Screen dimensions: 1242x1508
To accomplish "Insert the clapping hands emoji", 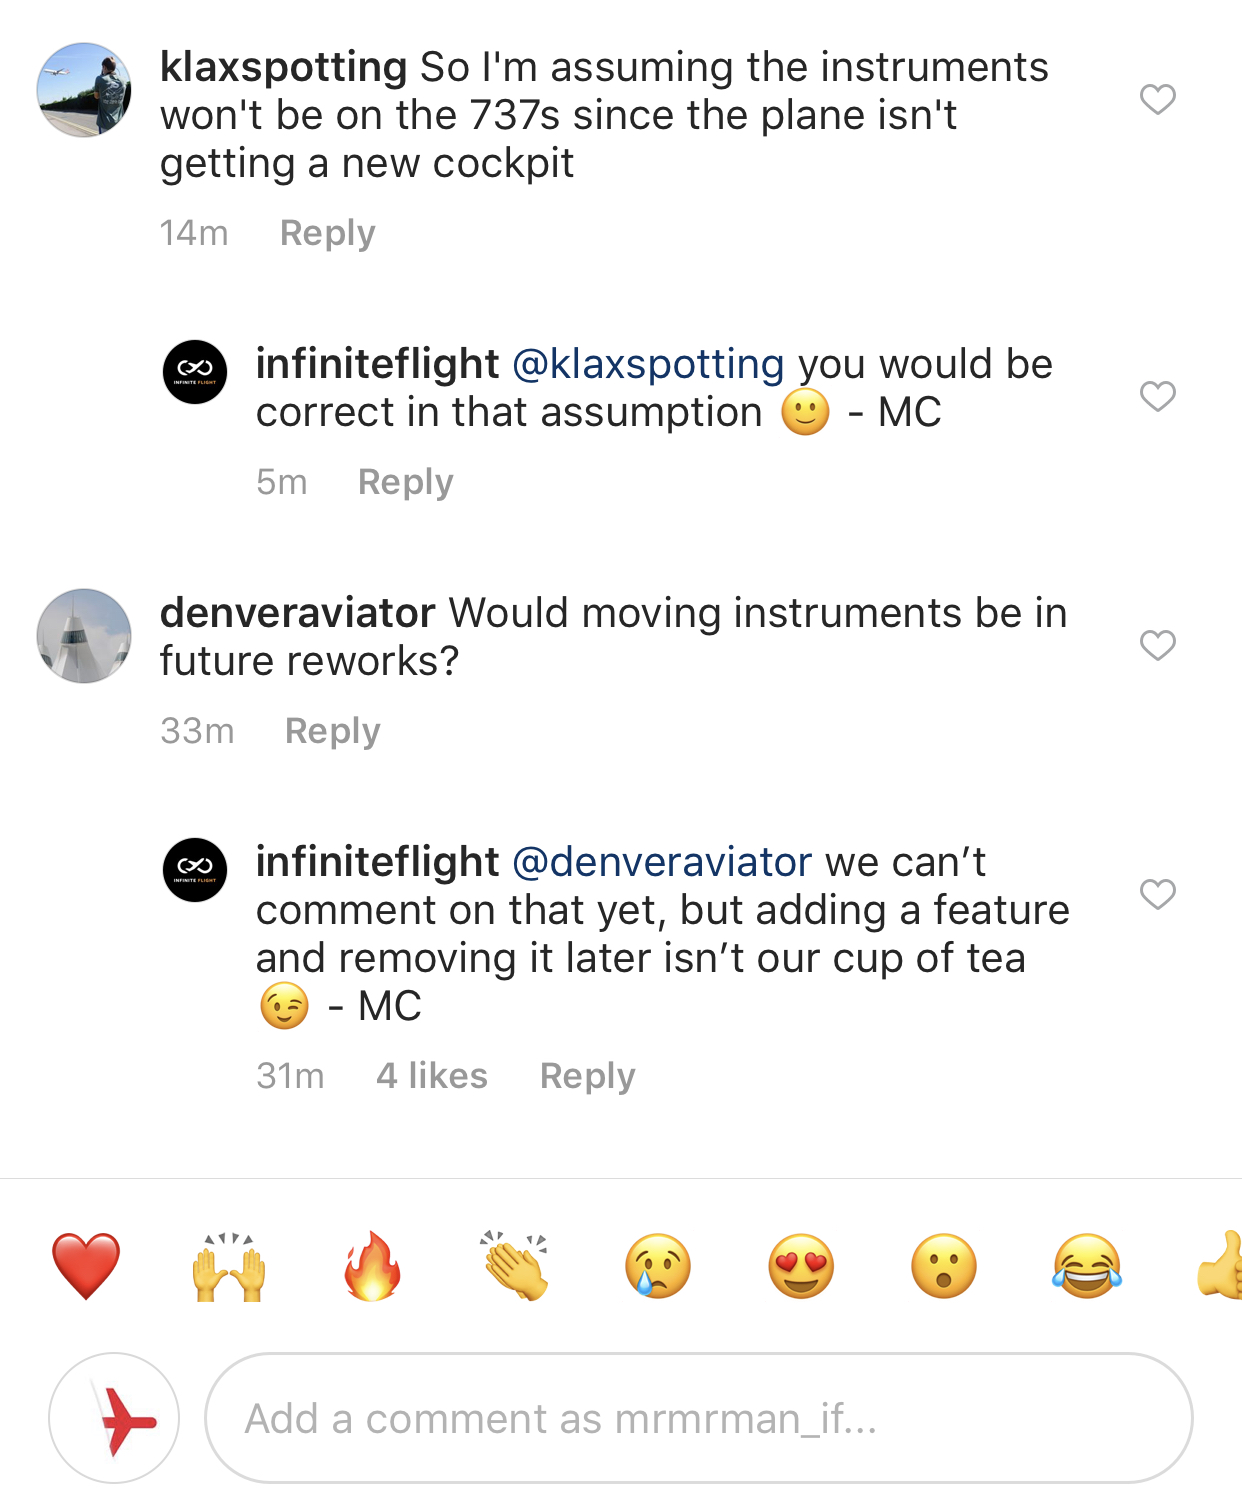I will pyautogui.click(x=515, y=1266).
